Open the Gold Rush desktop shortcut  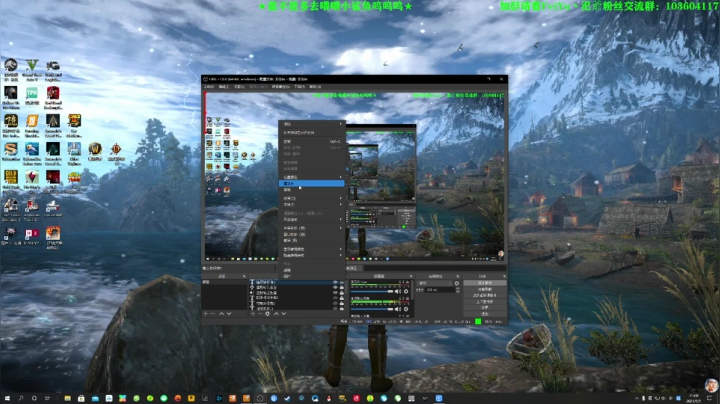pyautogui.click(x=11, y=180)
